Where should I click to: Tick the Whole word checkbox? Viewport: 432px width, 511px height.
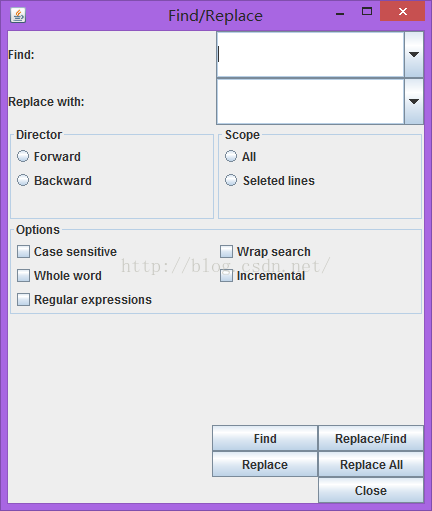(x=23, y=276)
